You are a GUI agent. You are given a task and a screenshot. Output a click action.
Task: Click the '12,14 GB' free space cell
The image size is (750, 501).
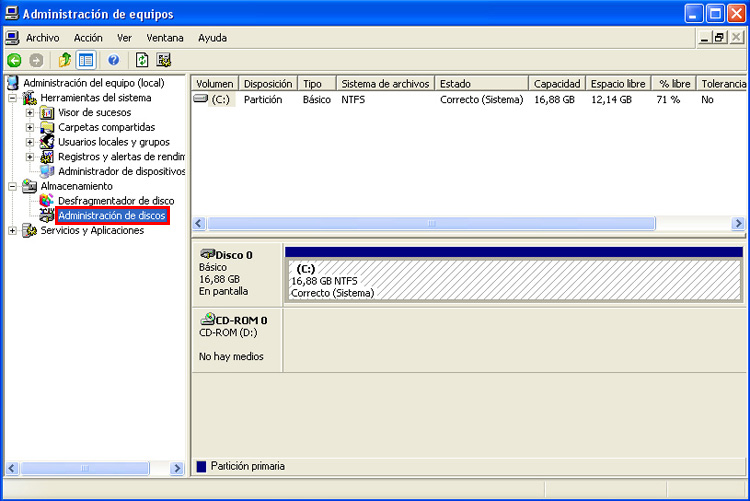(x=611, y=100)
